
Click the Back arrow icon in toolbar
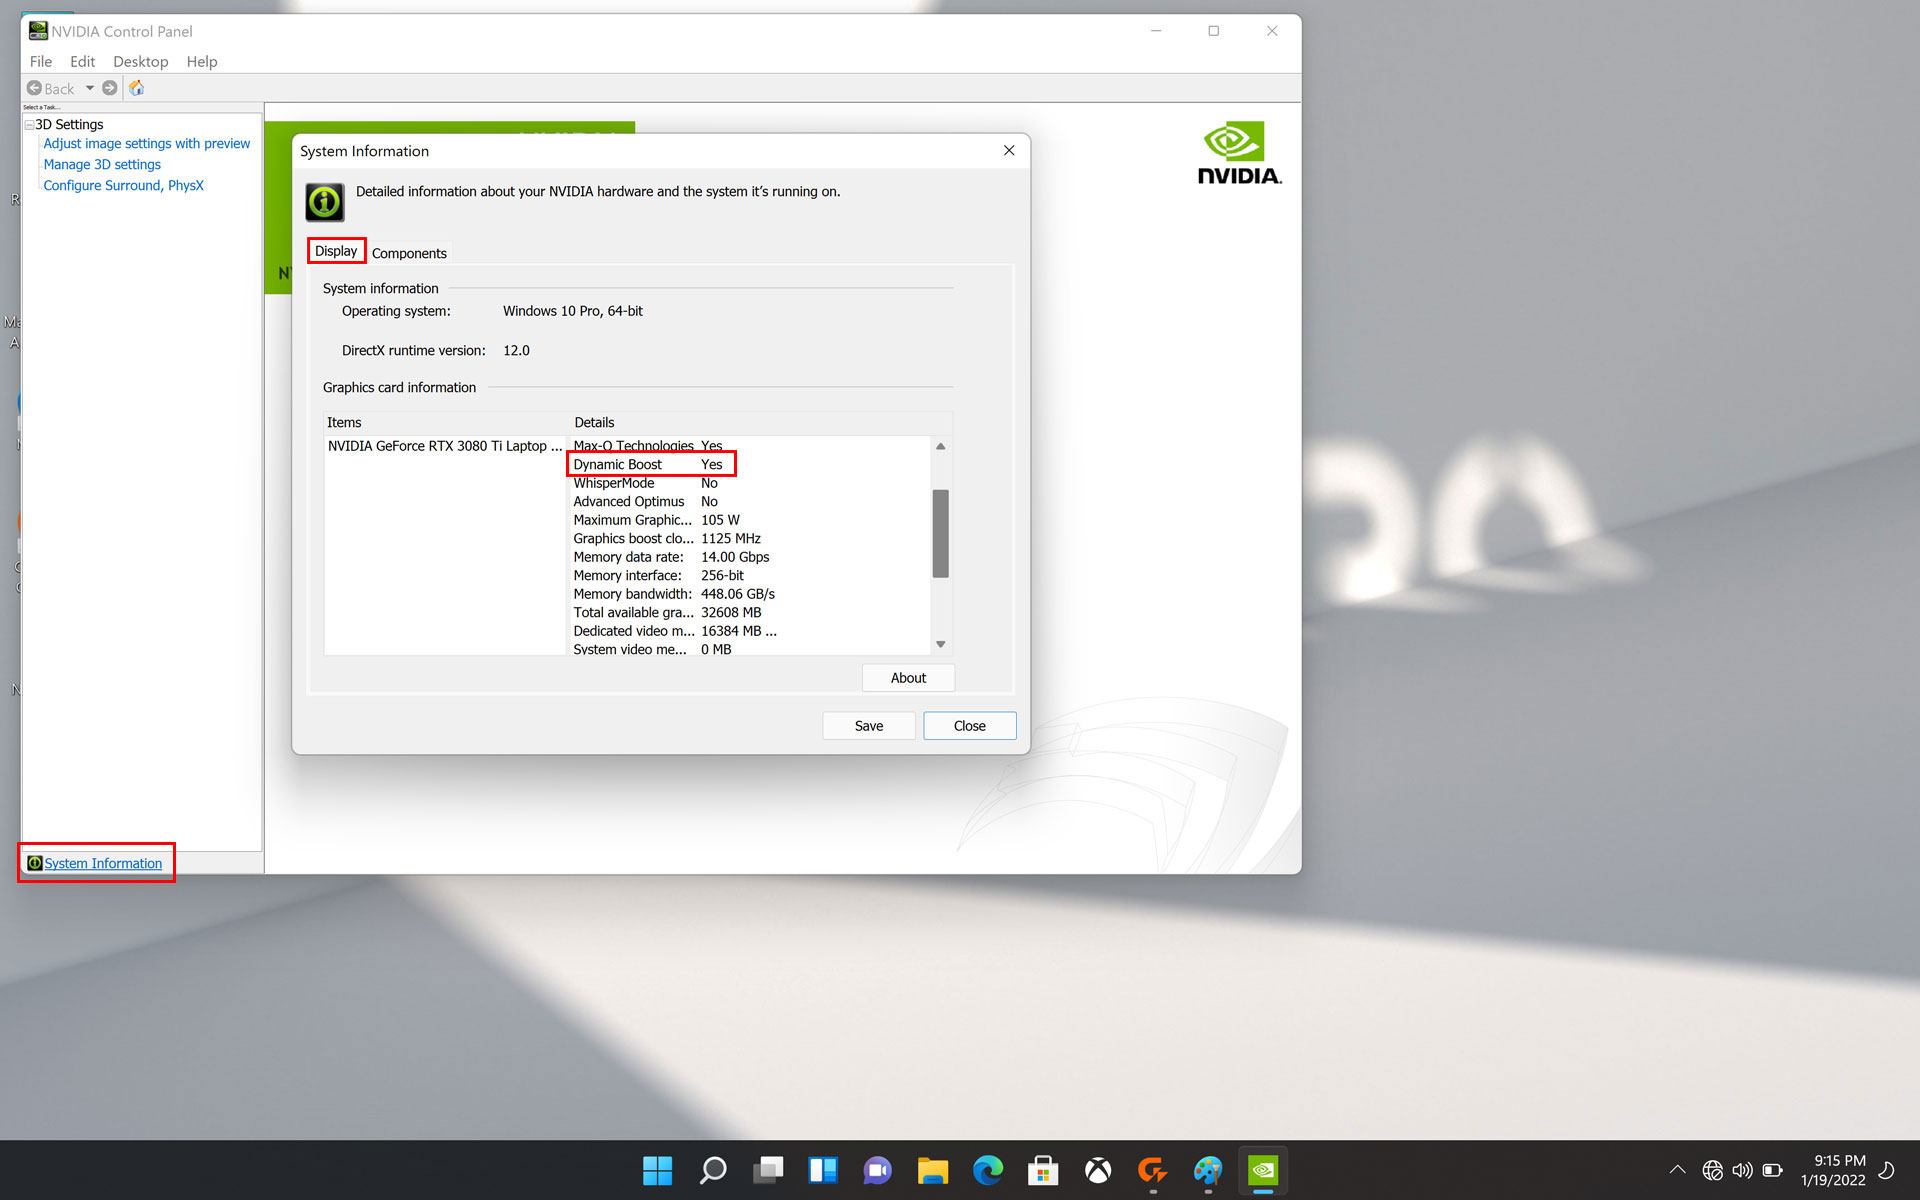34,88
